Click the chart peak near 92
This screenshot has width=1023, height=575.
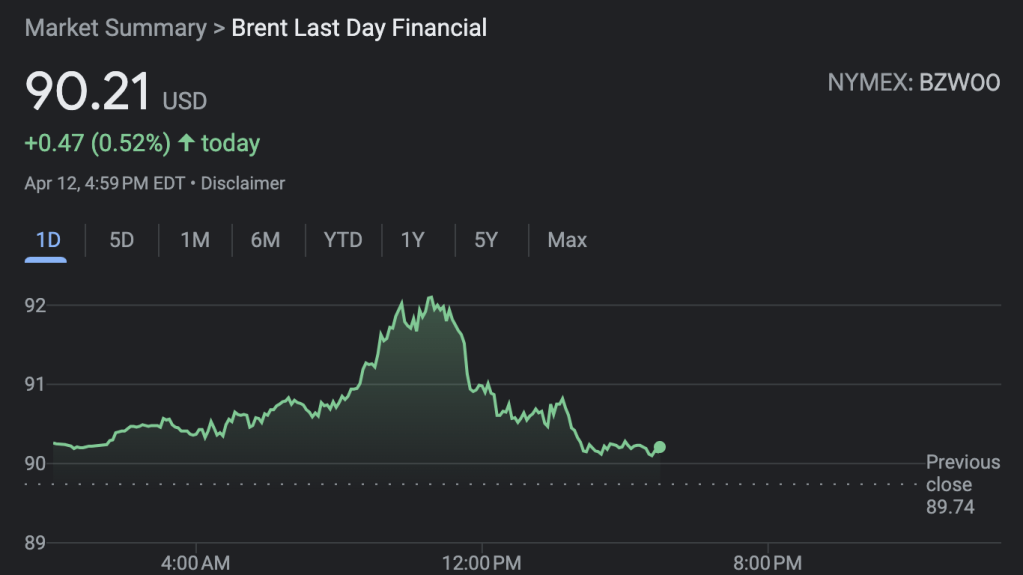tap(429, 298)
